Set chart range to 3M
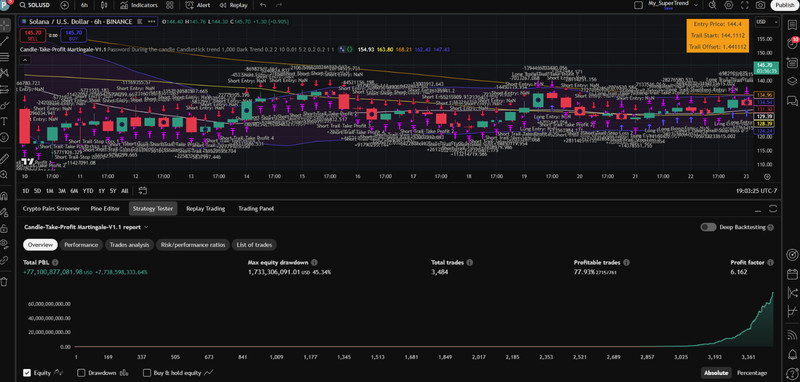The width and height of the screenshot is (800, 382). click(62, 191)
